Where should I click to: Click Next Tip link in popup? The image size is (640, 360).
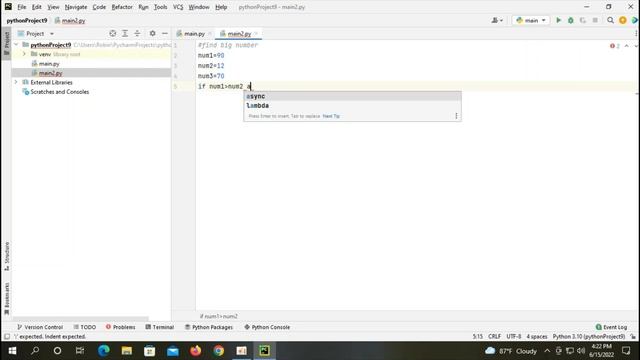point(331,116)
